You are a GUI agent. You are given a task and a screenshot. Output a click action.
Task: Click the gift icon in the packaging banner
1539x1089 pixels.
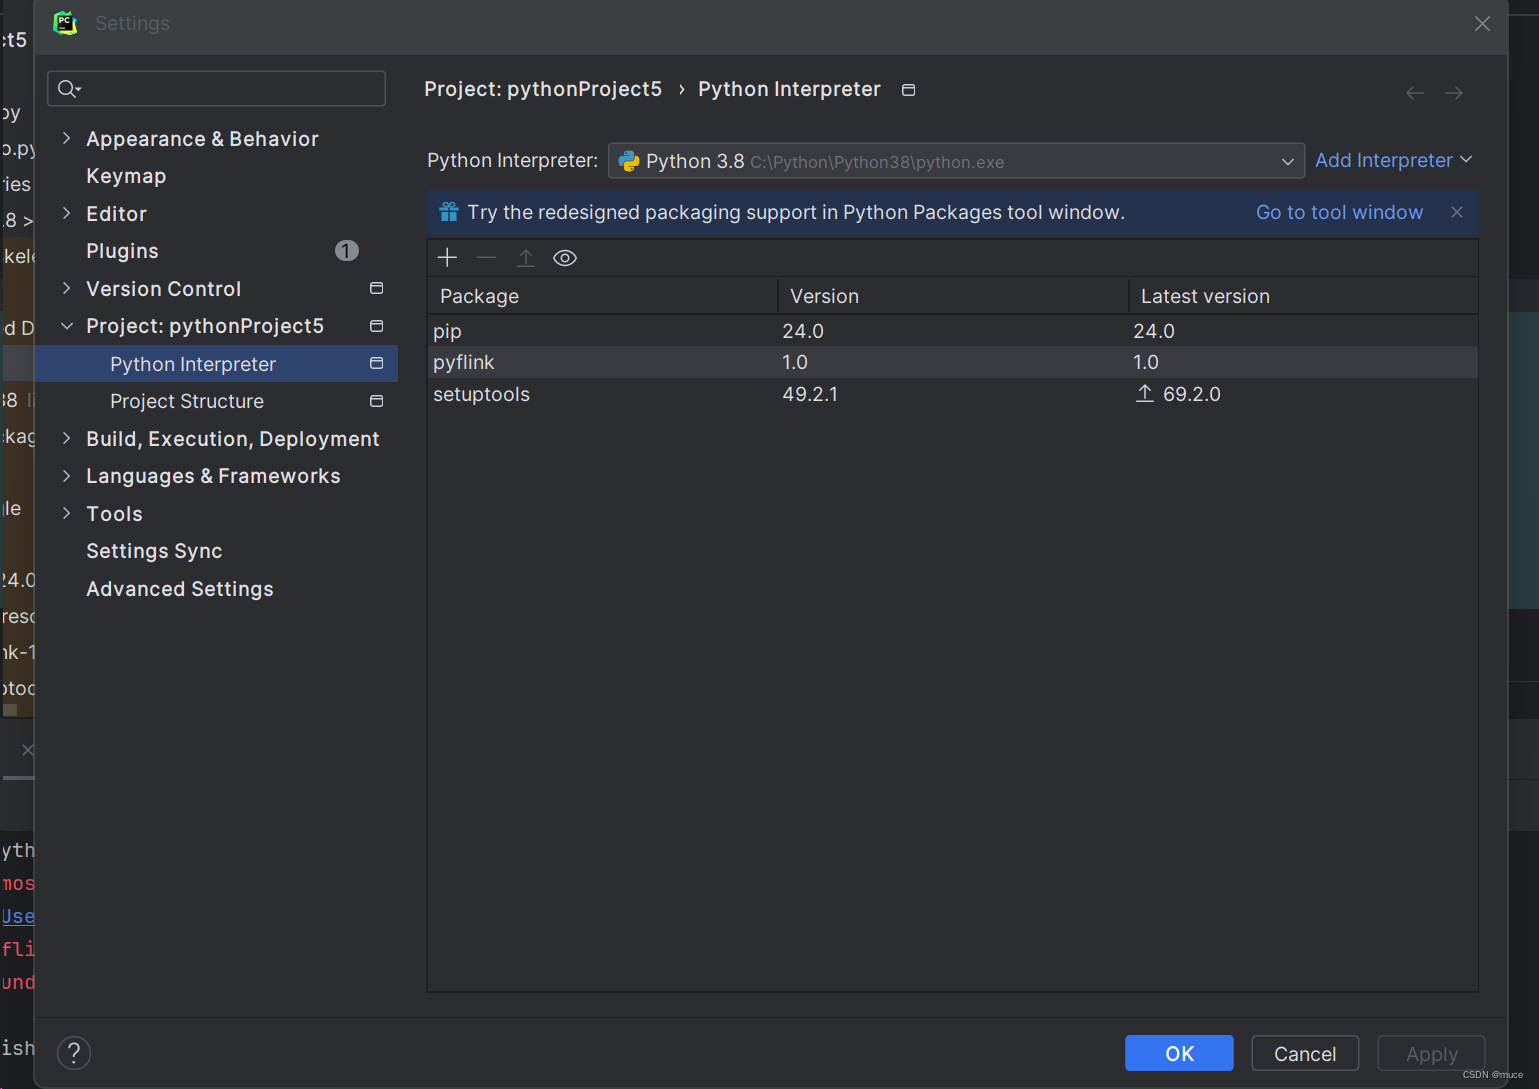[x=448, y=212]
